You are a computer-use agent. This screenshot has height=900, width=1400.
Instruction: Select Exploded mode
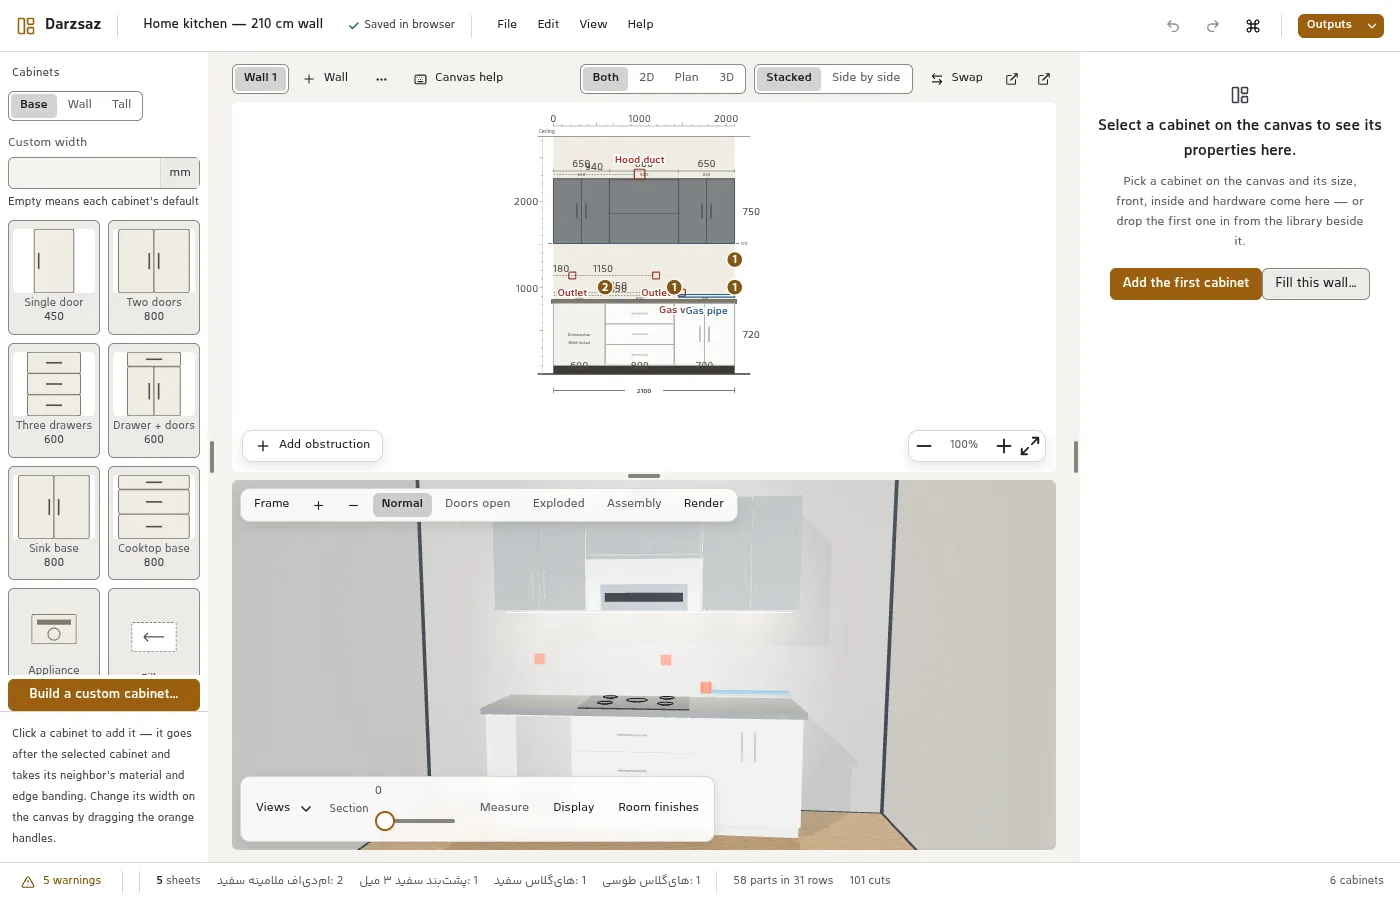559,504
